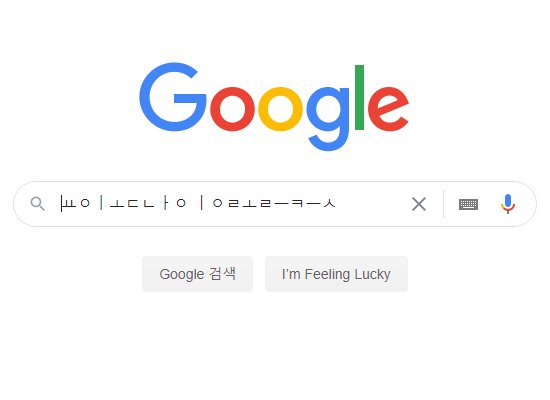Viewport: 550px width, 400px height.
Task: Click the Google logo
Action: pyautogui.click(x=274, y=107)
